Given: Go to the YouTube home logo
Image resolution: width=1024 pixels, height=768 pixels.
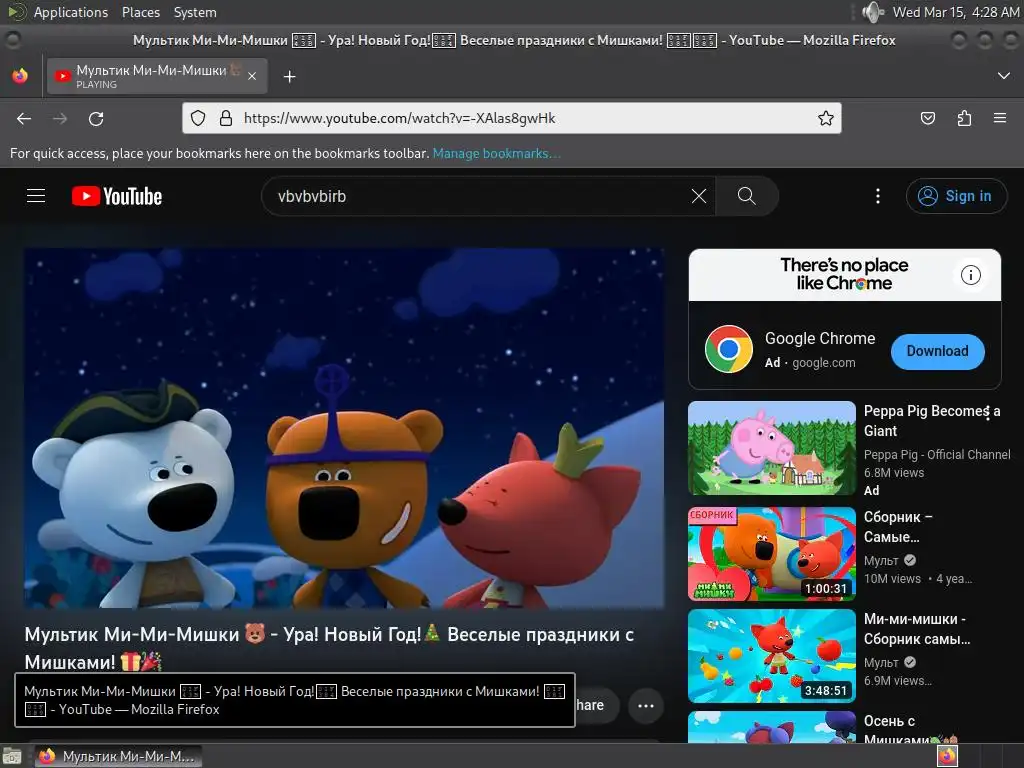Looking at the screenshot, I should pos(117,196).
